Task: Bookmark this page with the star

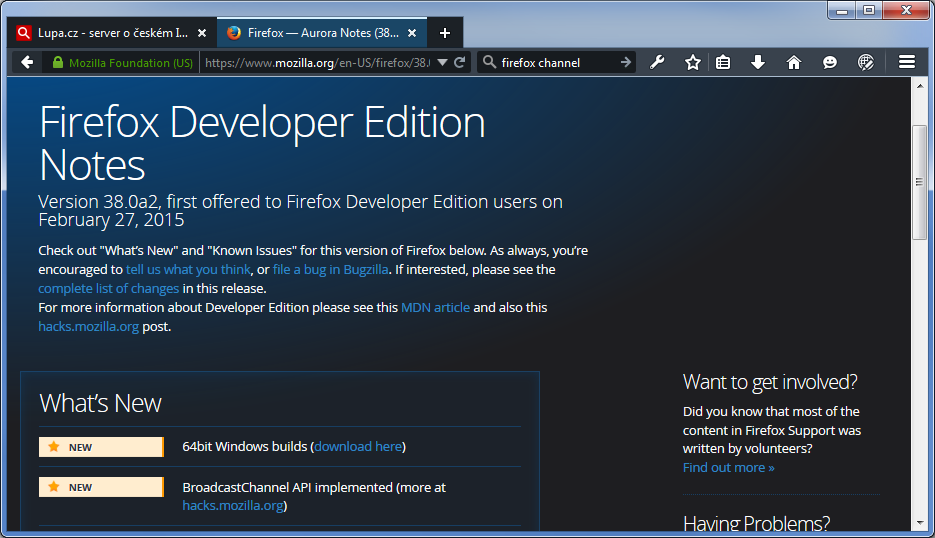Action: click(692, 62)
